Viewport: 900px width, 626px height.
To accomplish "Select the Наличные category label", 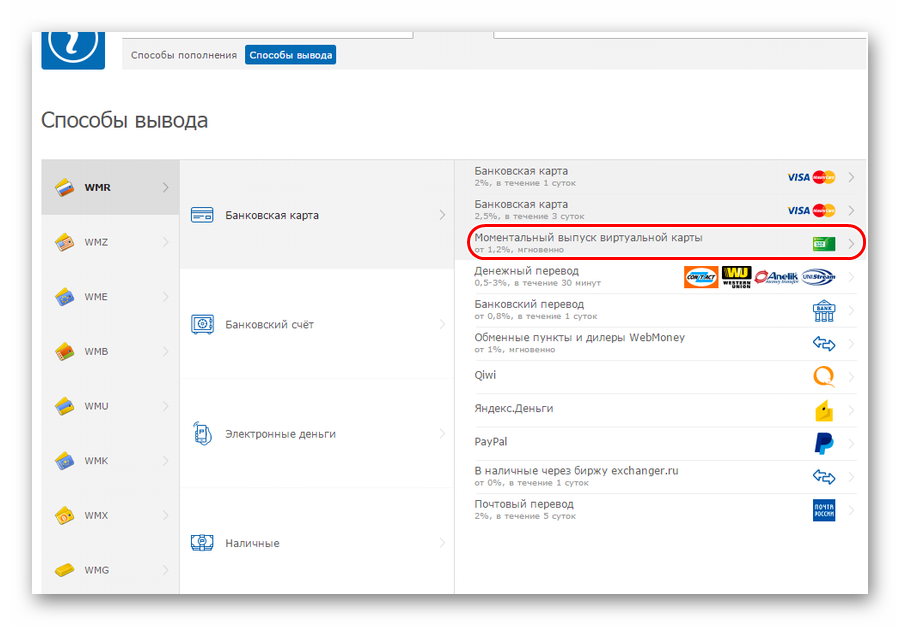I will pos(252,543).
